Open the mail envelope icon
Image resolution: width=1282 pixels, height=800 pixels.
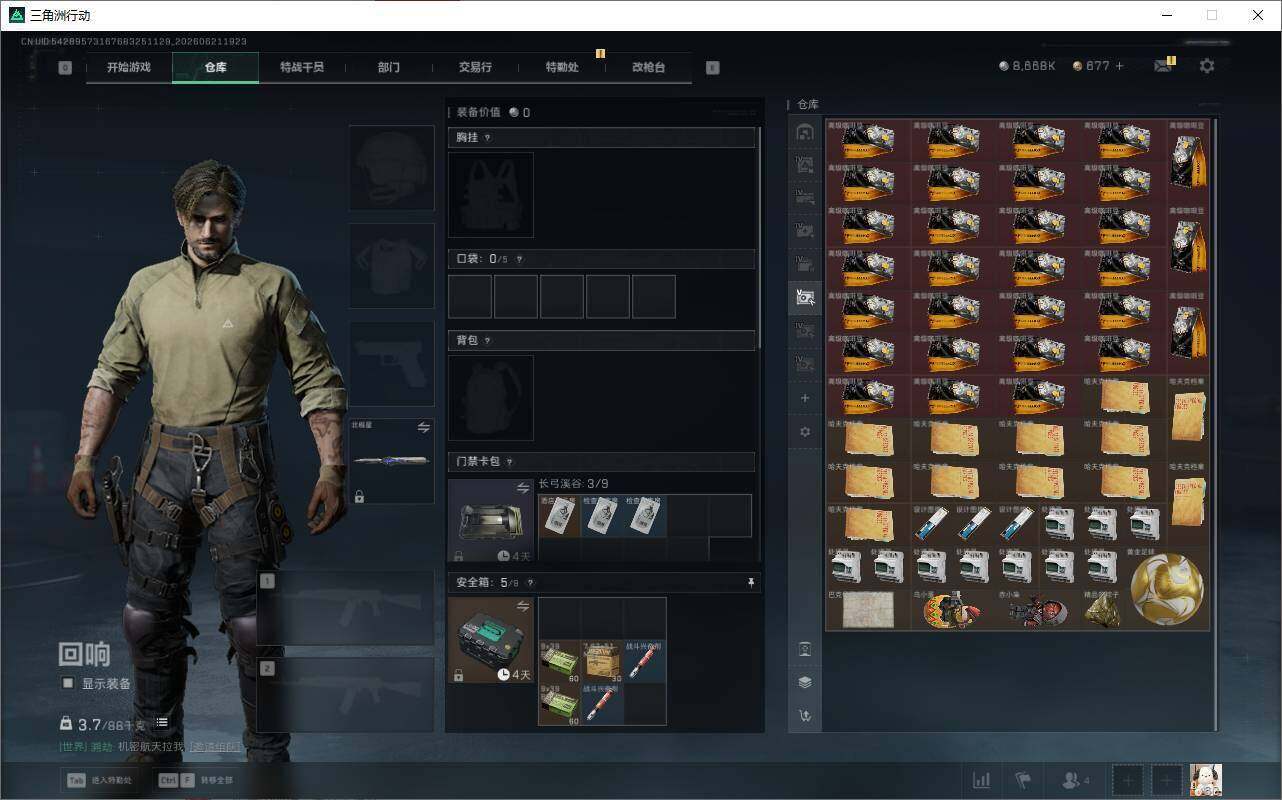1162,66
